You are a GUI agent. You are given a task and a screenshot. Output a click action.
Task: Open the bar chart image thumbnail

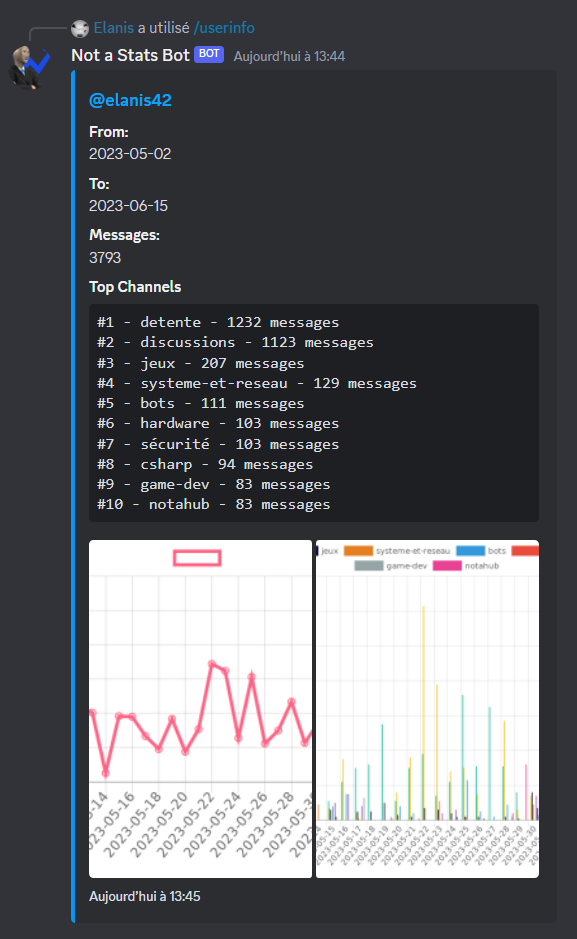(427, 709)
